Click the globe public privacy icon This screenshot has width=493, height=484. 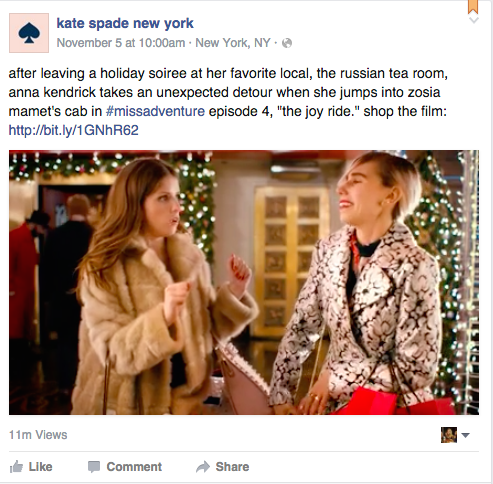coord(287,43)
